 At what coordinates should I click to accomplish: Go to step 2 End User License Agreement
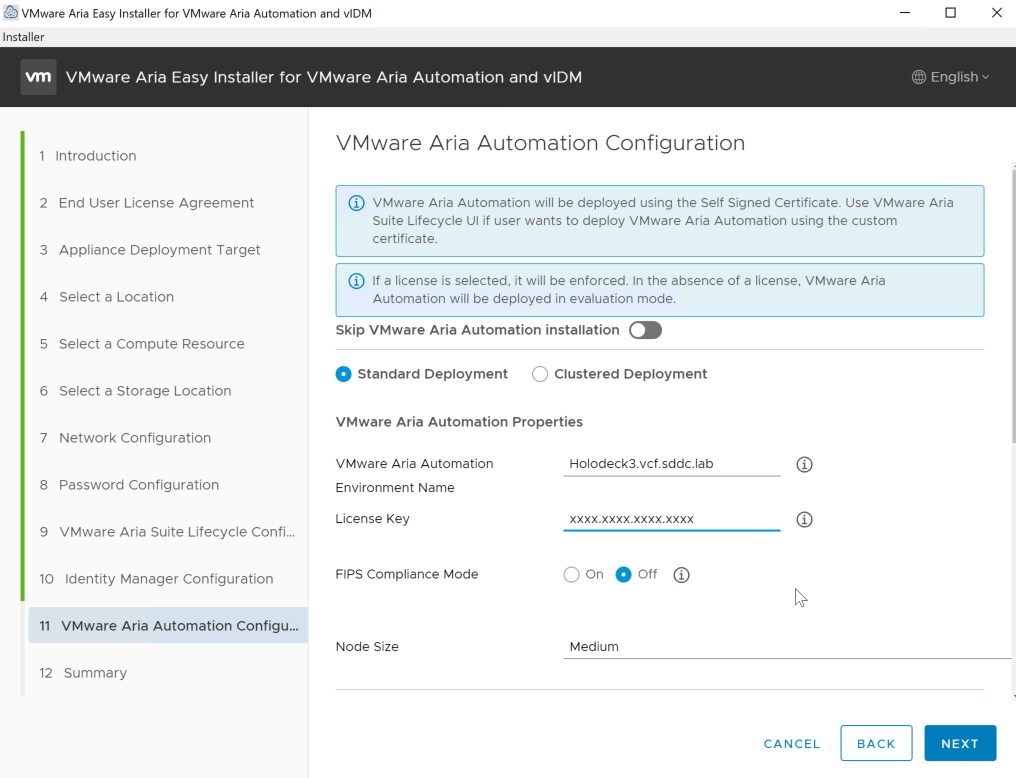[146, 203]
